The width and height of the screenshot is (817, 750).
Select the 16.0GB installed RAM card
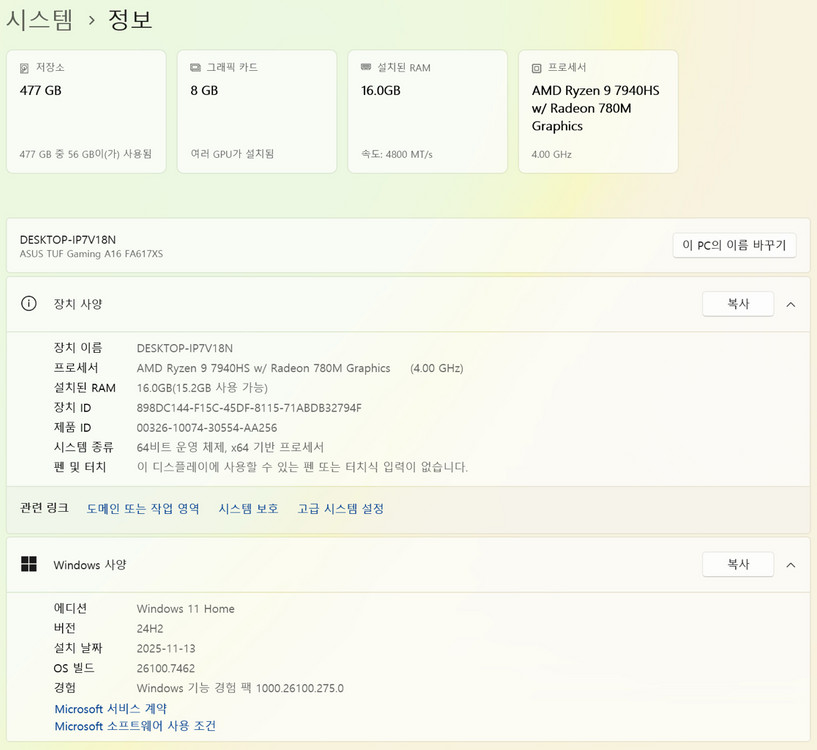point(427,111)
